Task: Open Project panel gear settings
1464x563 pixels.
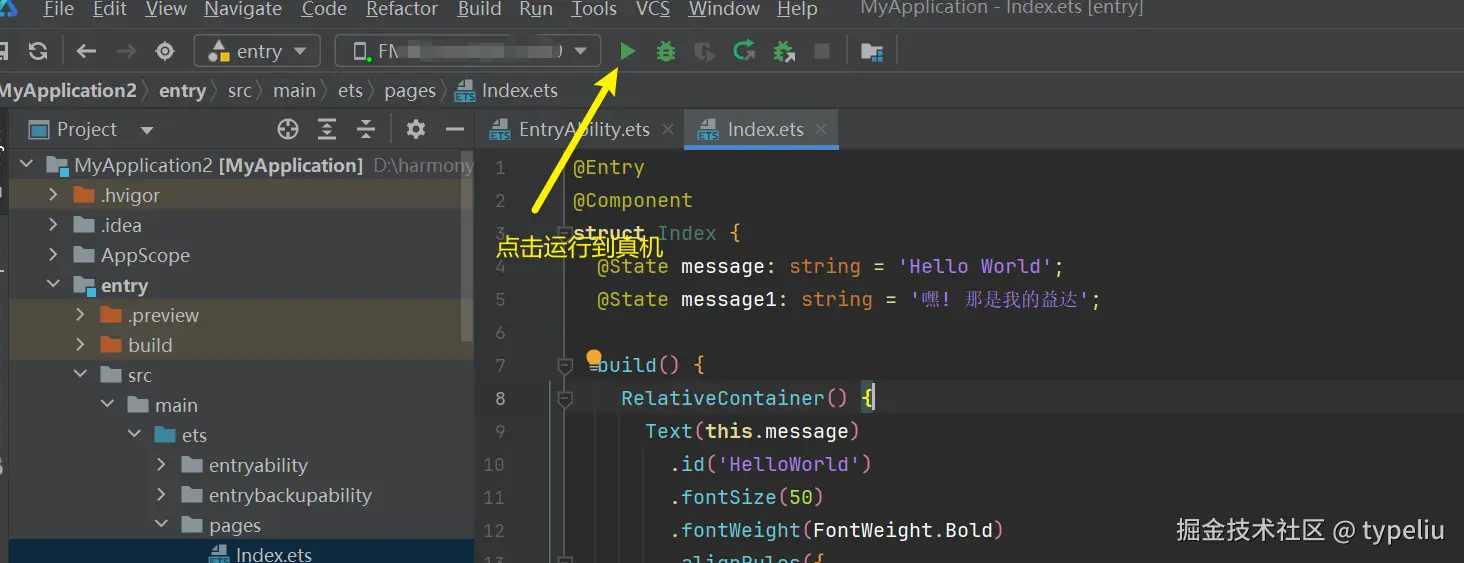Action: [x=416, y=129]
